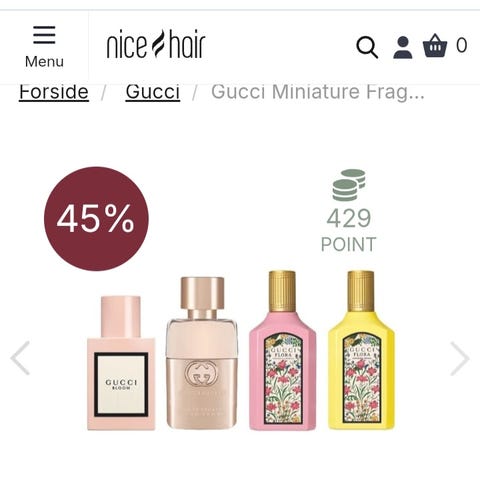The width and height of the screenshot is (480, 480).
Task: Click the POINT label below 429
Action: [348, 244]
